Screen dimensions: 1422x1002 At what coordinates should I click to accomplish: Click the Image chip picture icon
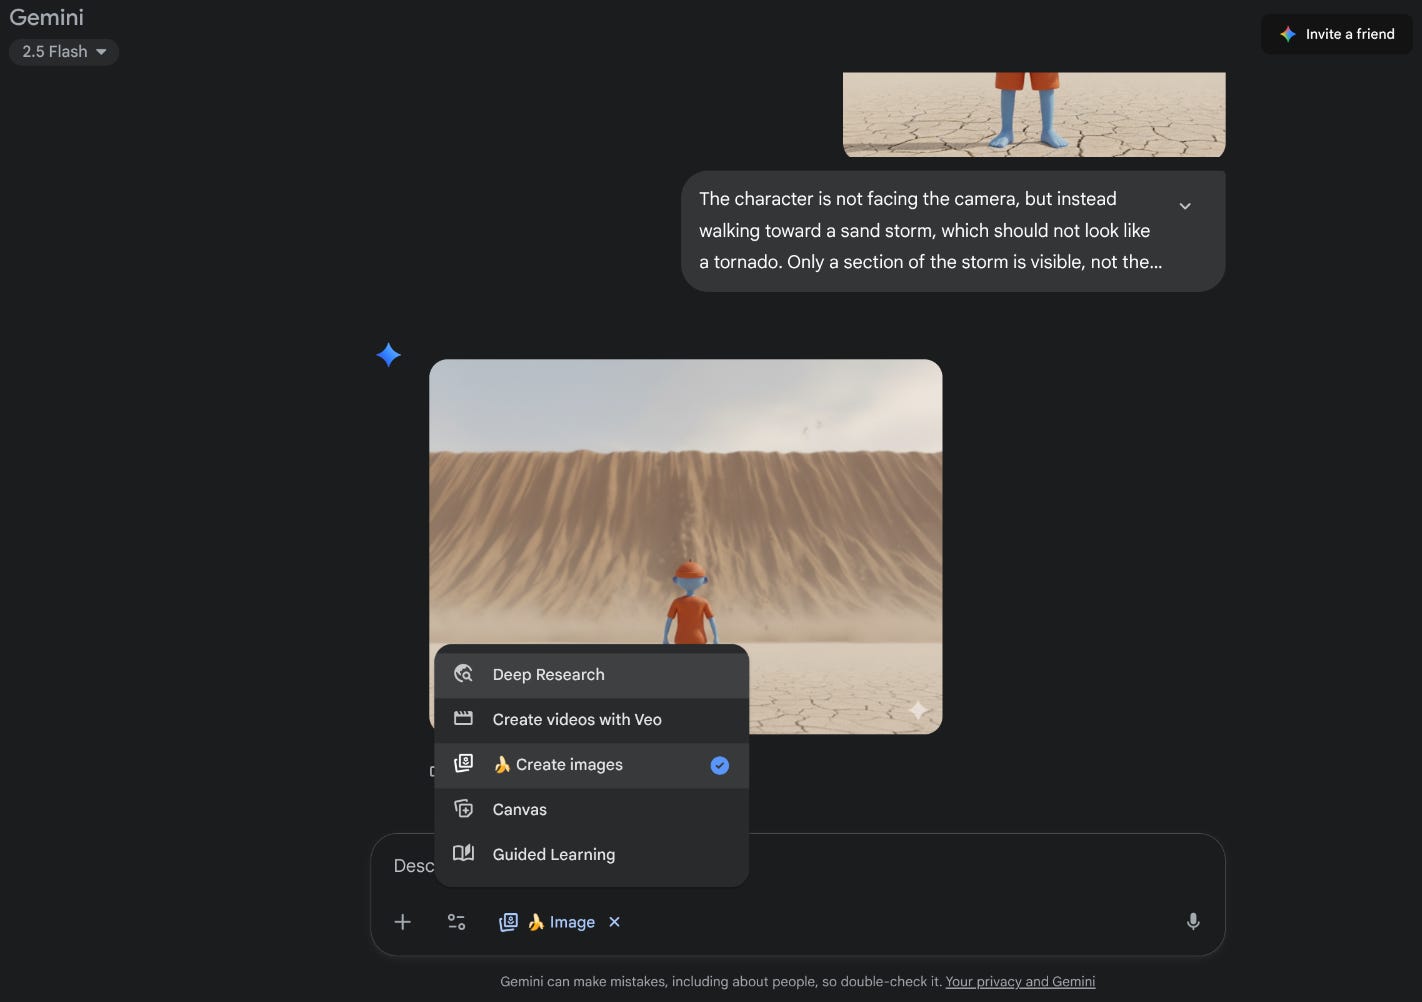click(508, 922)
